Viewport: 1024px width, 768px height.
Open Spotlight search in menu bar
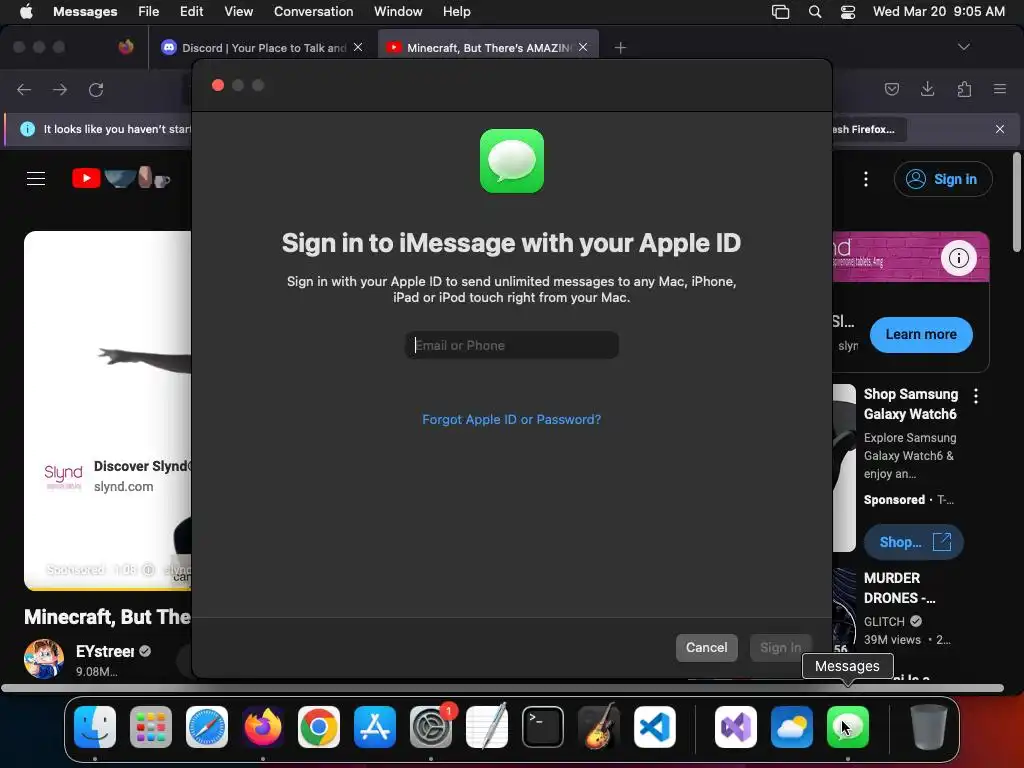(815, 12)
